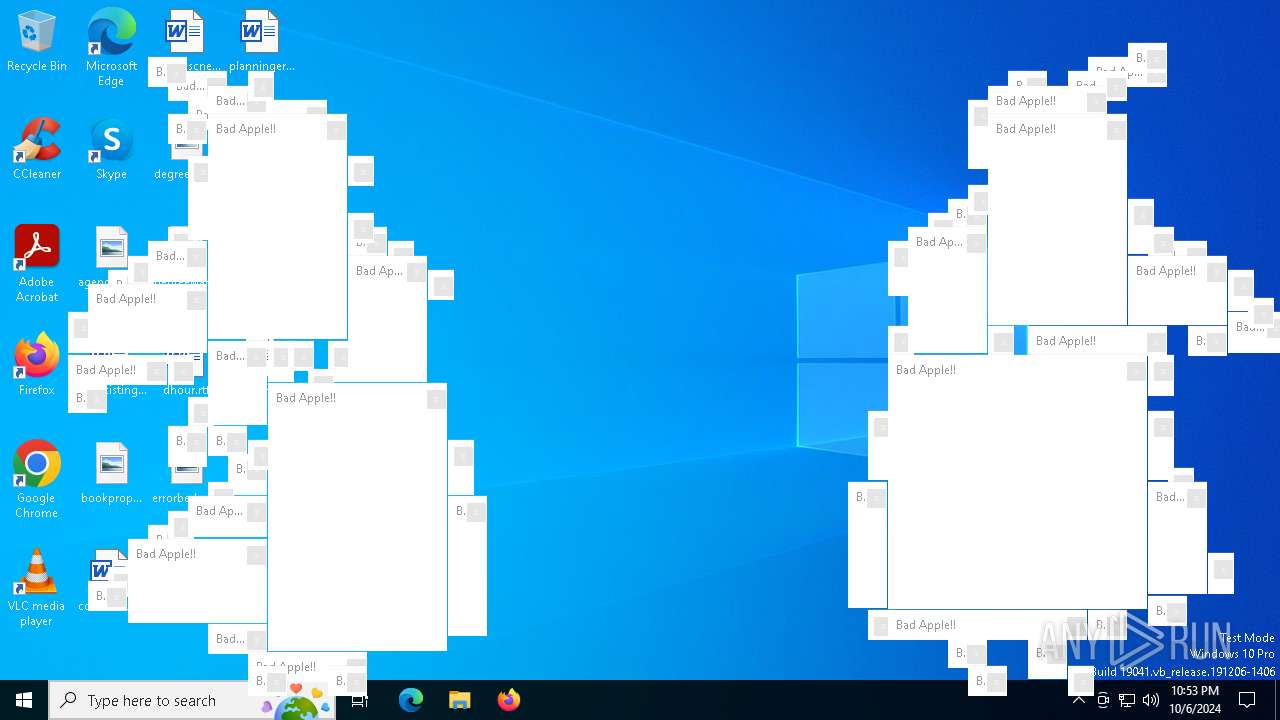Open Firefox from the taskbar
1280x720 pixels.
(508, 700)
